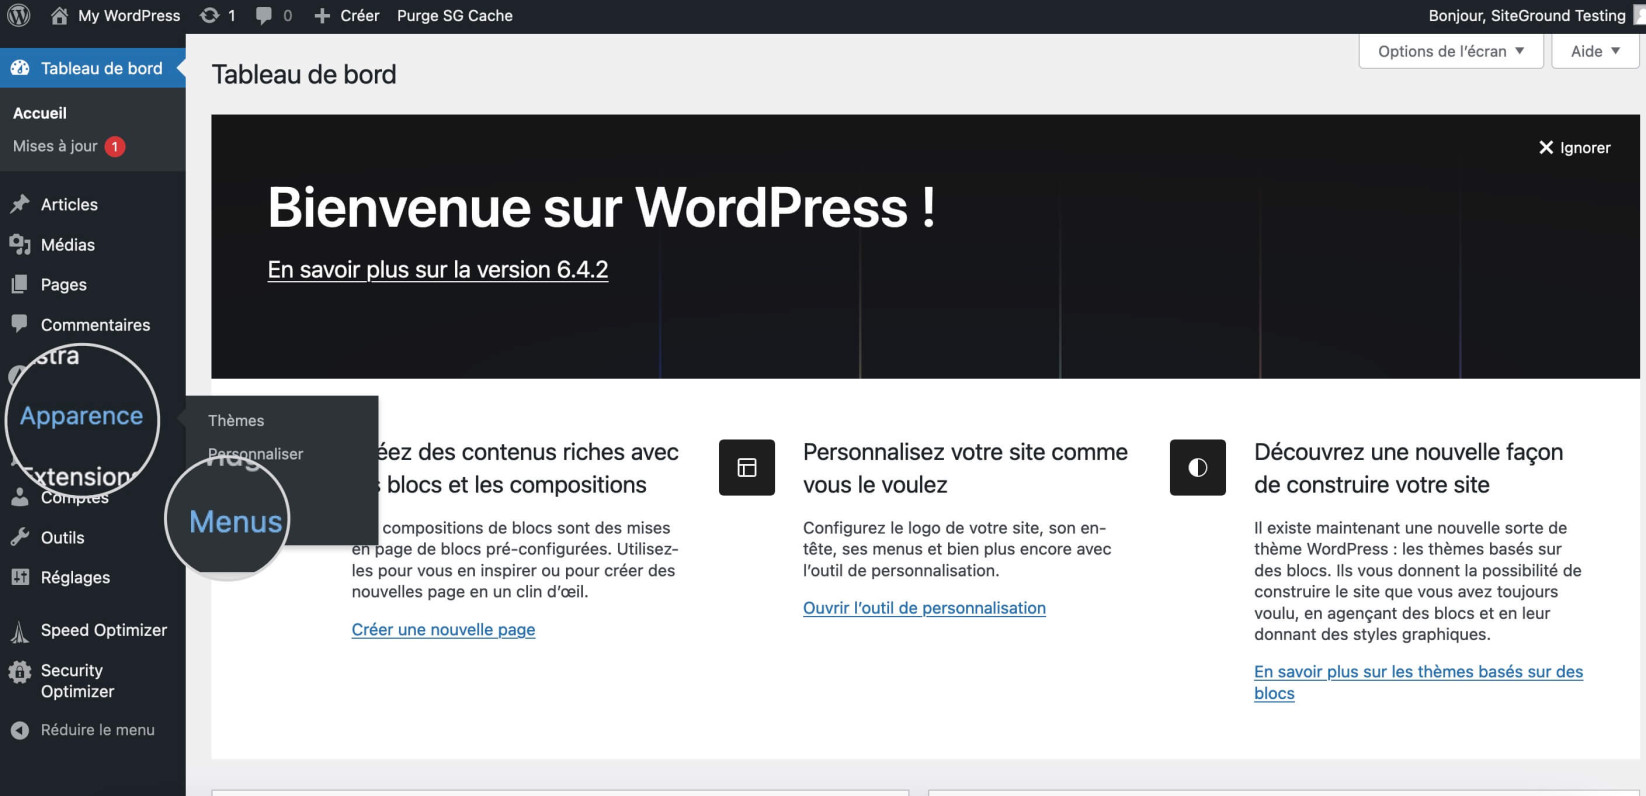Click the Réglages sliders icon
This screenshot has width=1646, height=796.
pos(20,577)
